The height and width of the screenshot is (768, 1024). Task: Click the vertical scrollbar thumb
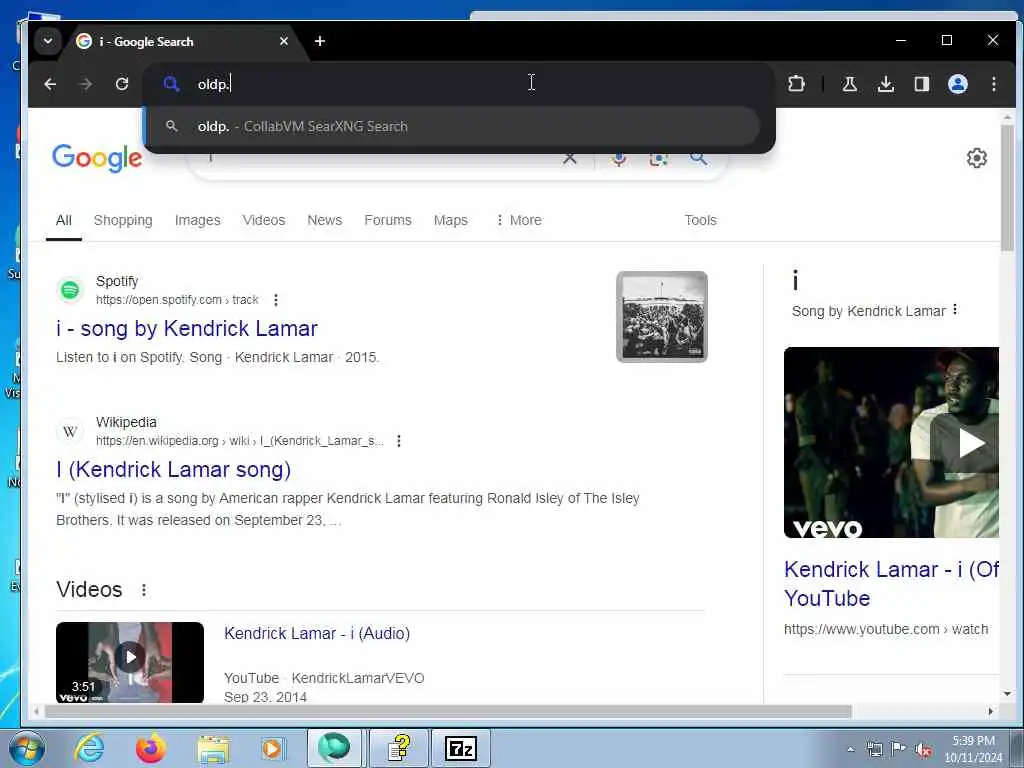point(1007,186)
